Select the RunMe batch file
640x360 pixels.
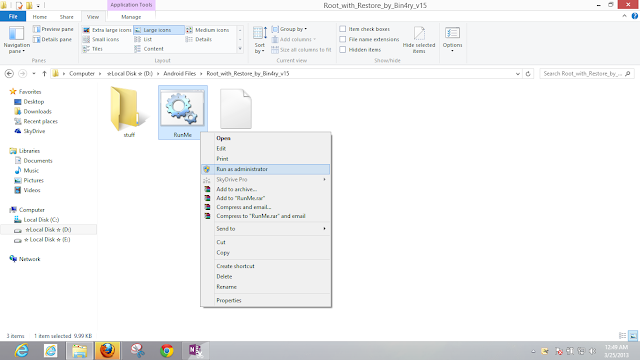(x=182, y=112)
